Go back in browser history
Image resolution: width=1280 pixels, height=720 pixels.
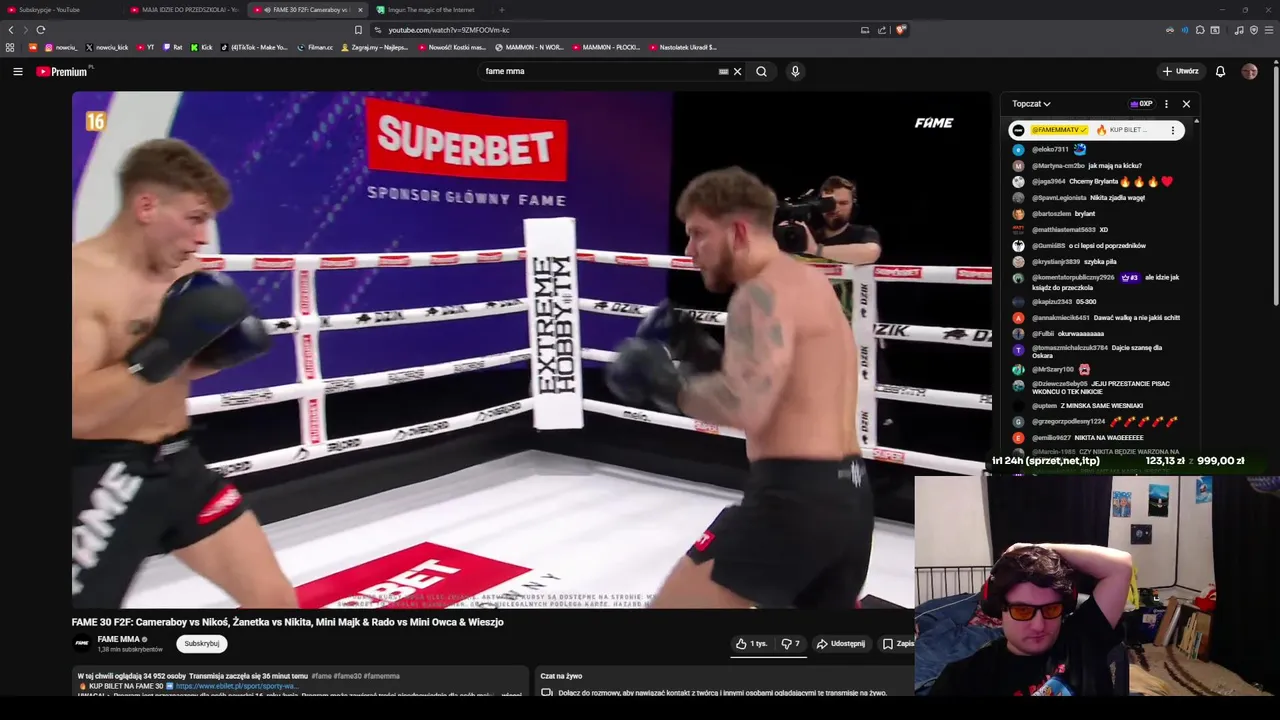point(11,30)
